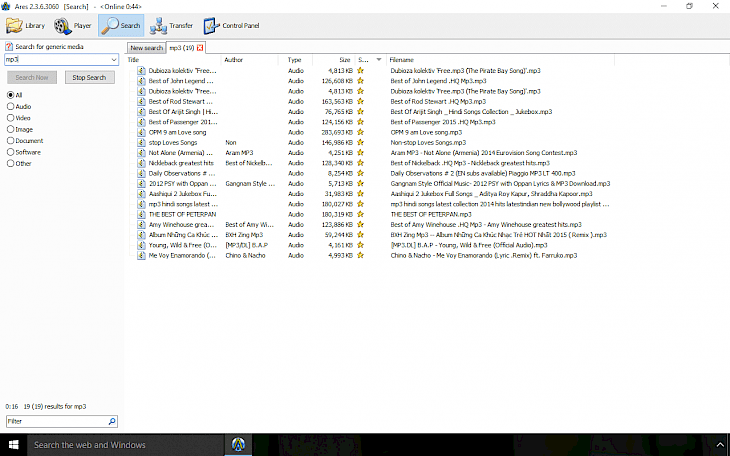Image resolution: width=730 pixels, height=456 pixels.
Task: Click the Search Now button
Action: click(32, 77)
